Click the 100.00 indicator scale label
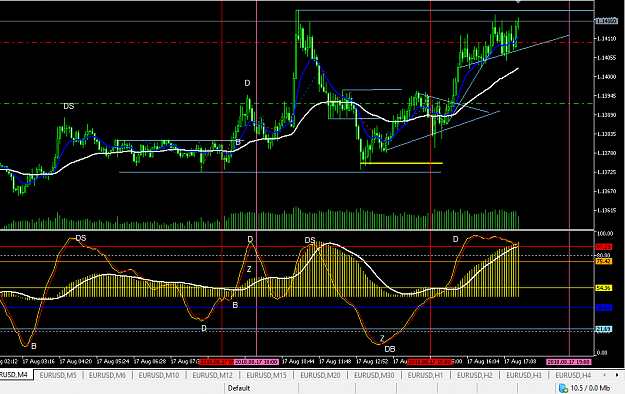 click(x=604, y=233)
